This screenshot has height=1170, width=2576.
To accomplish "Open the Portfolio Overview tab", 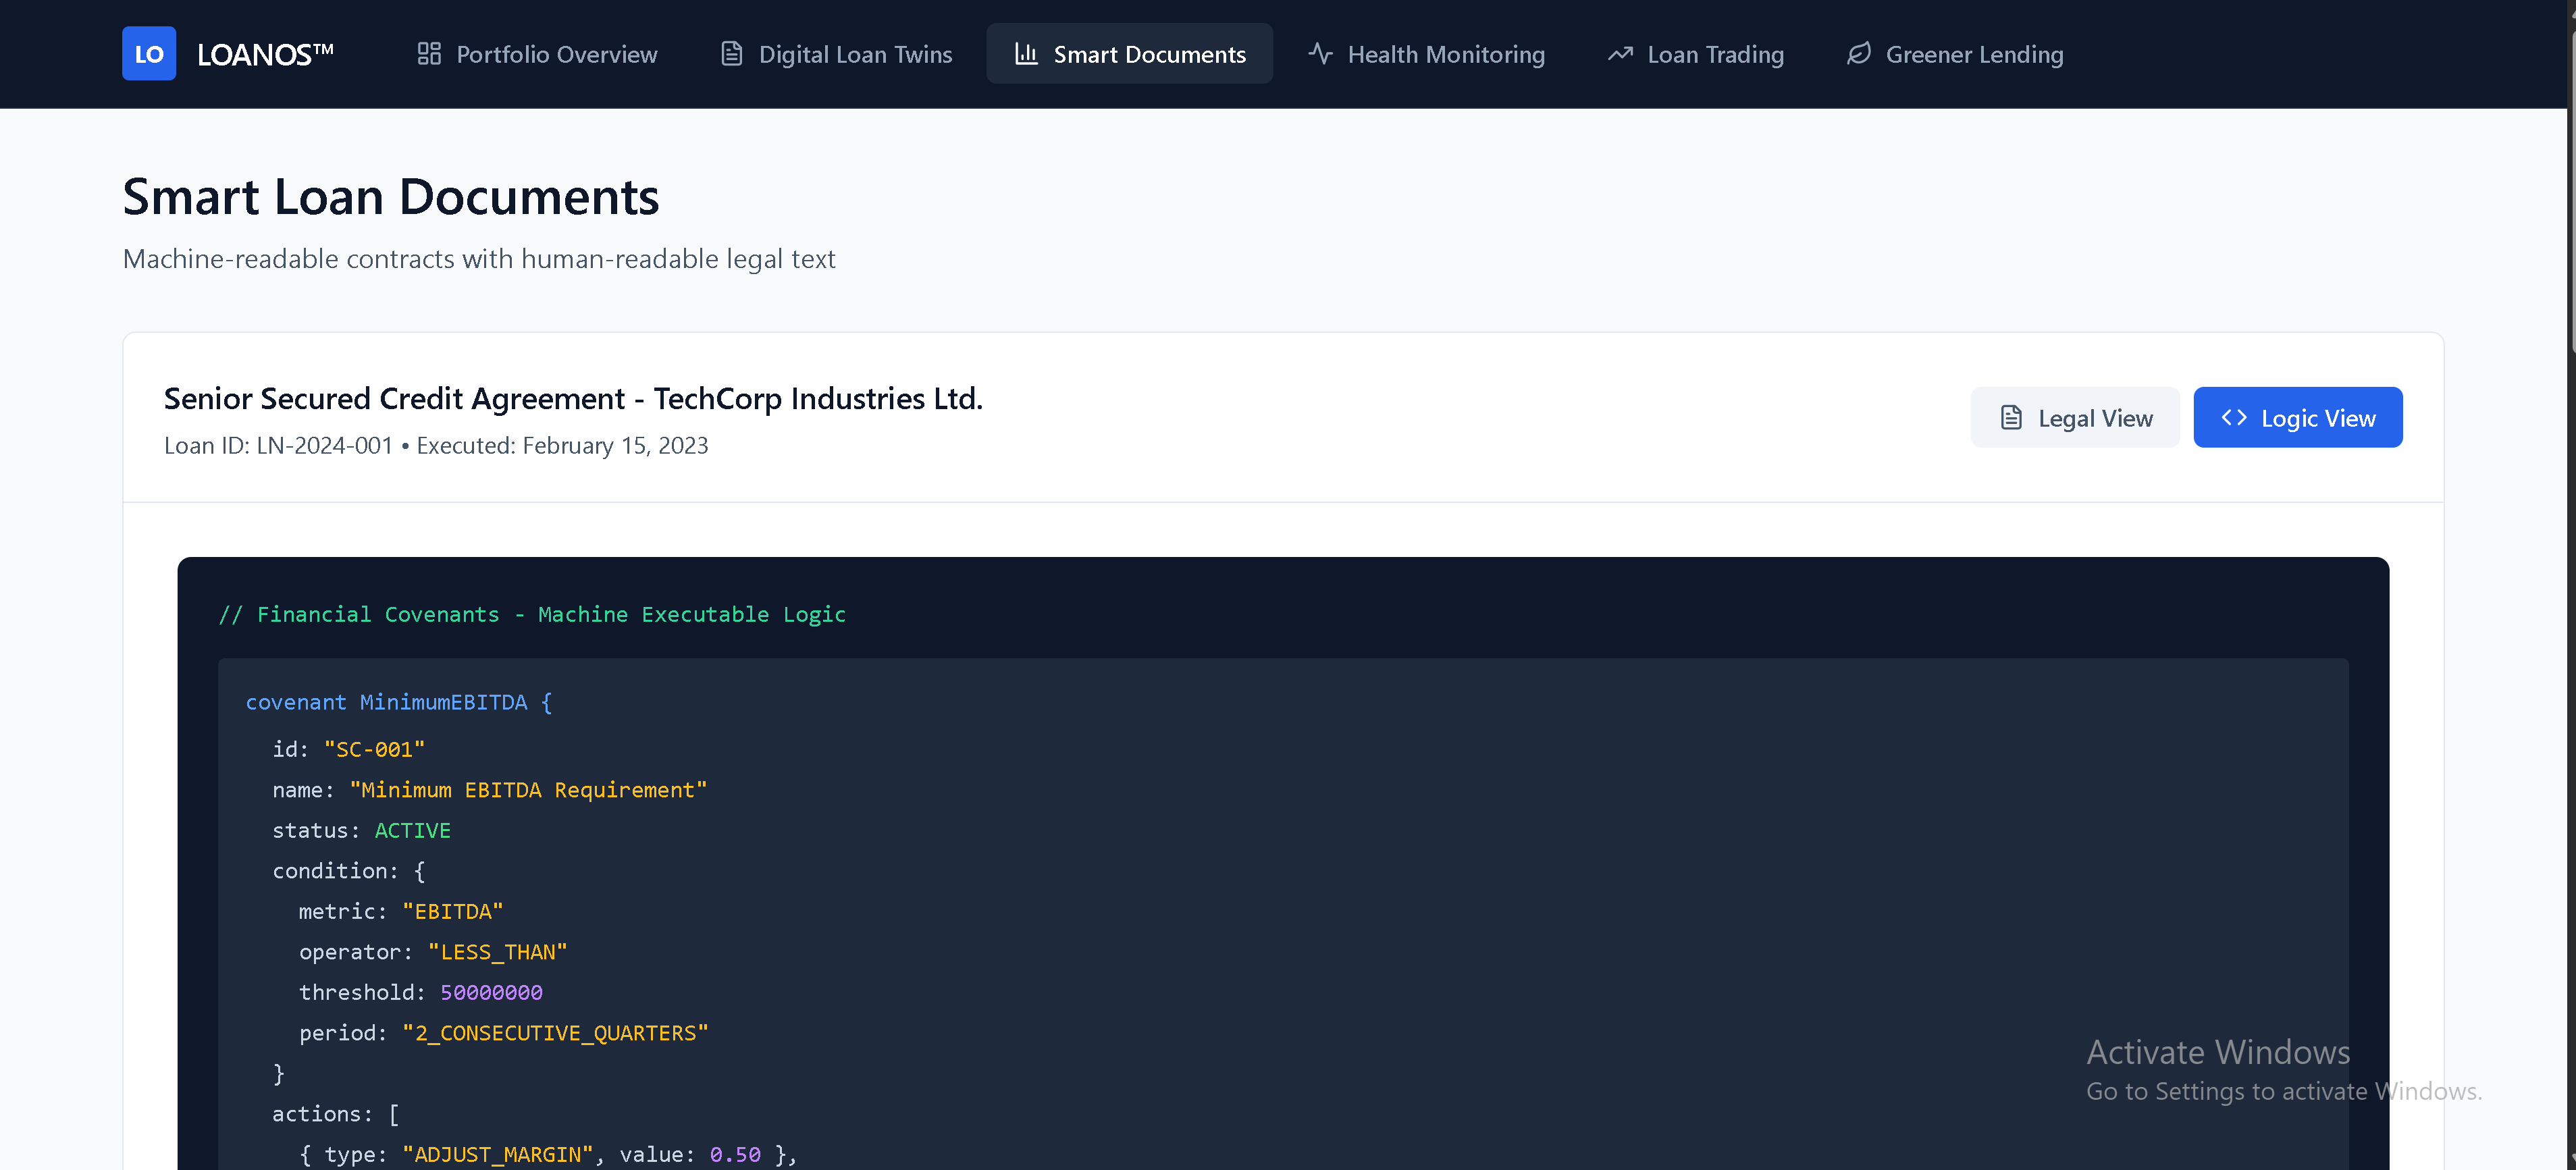I will pos(556,54).
